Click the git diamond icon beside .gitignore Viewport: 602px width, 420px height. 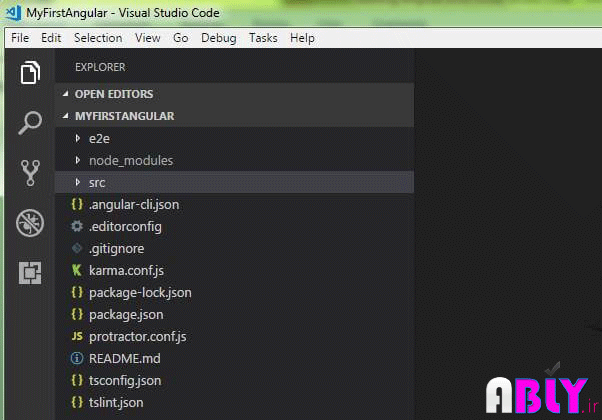(x=77, y=248)
